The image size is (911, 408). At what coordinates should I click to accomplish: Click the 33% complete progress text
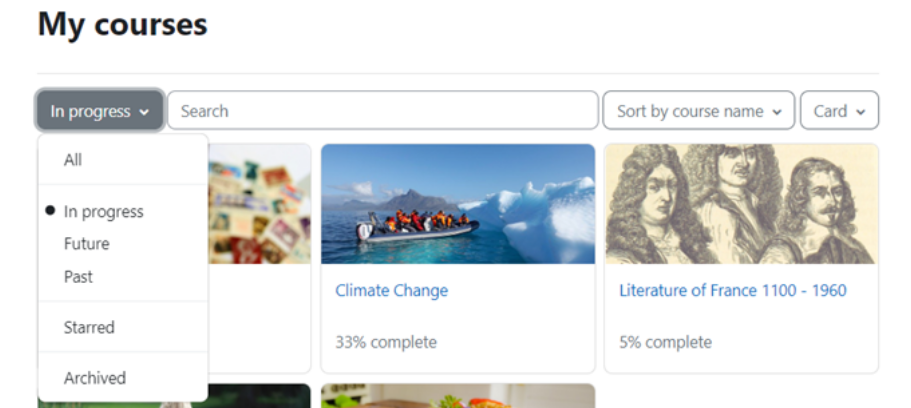point(386,342)
